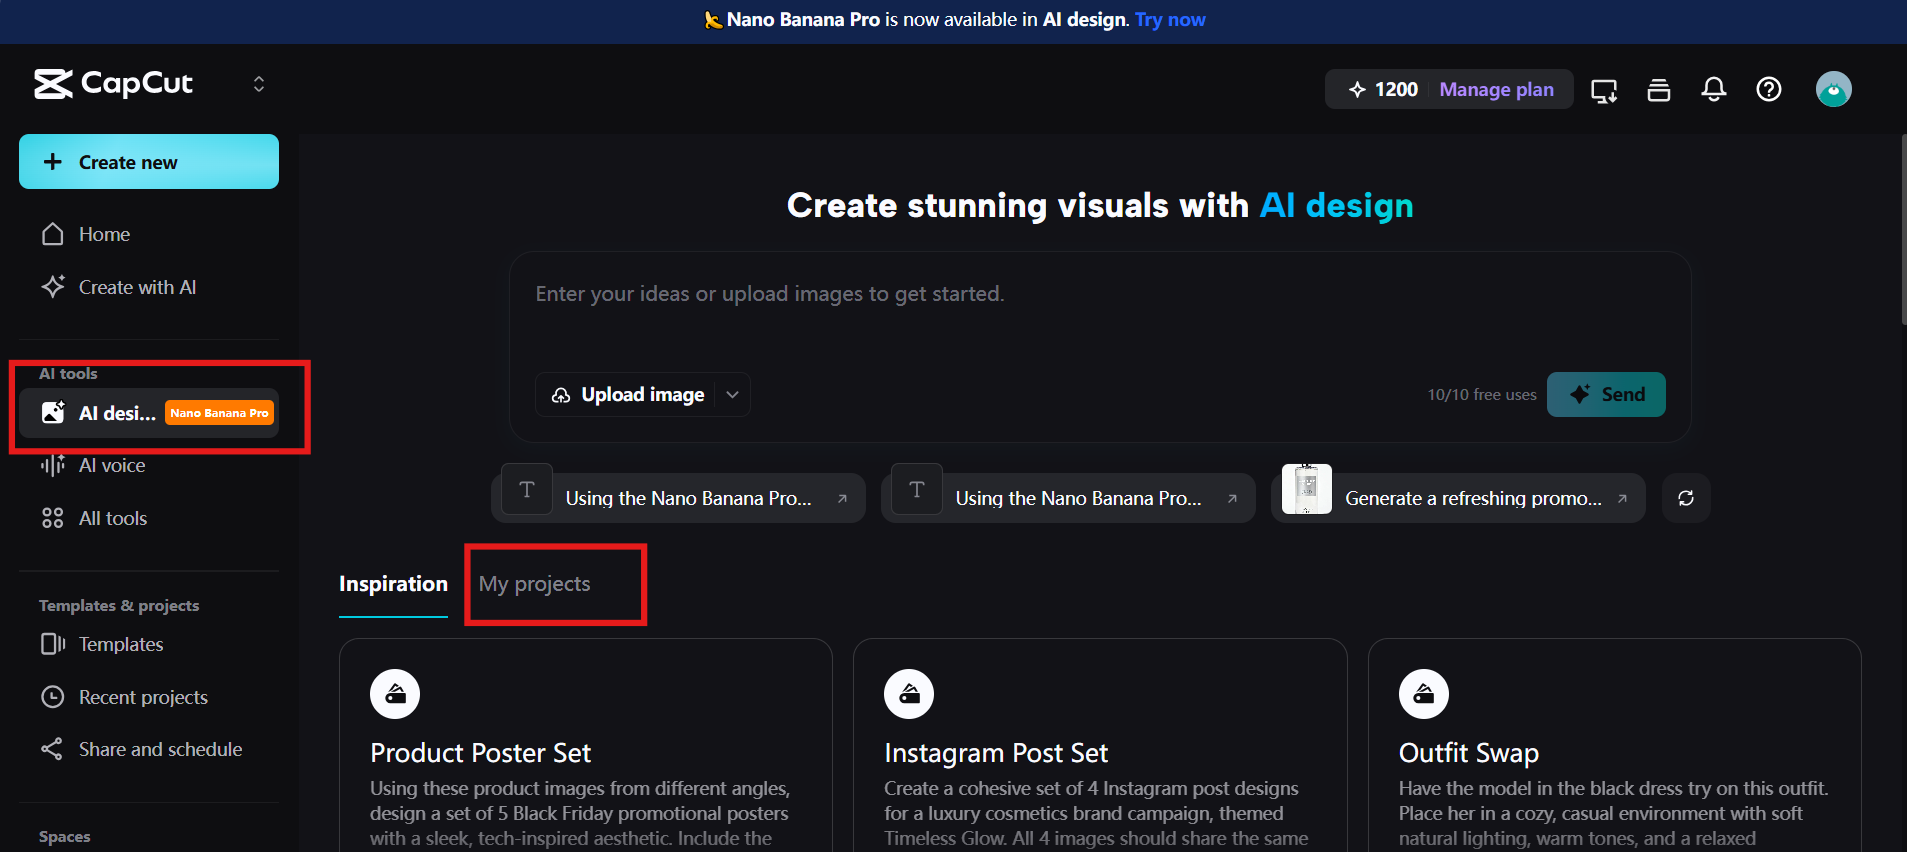Screen dimensions: 1907x852
Task: Click the promo suggestion product thumbnail
Action: coord(1306,489)
